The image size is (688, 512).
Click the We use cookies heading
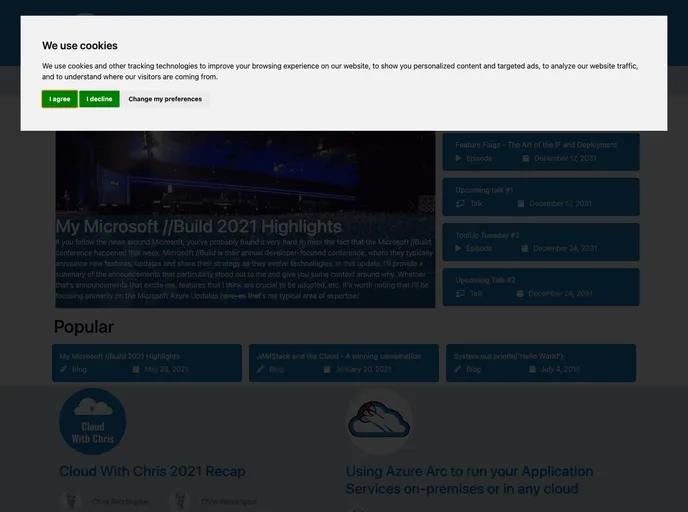pyautogui.click(x=80, y=46)
